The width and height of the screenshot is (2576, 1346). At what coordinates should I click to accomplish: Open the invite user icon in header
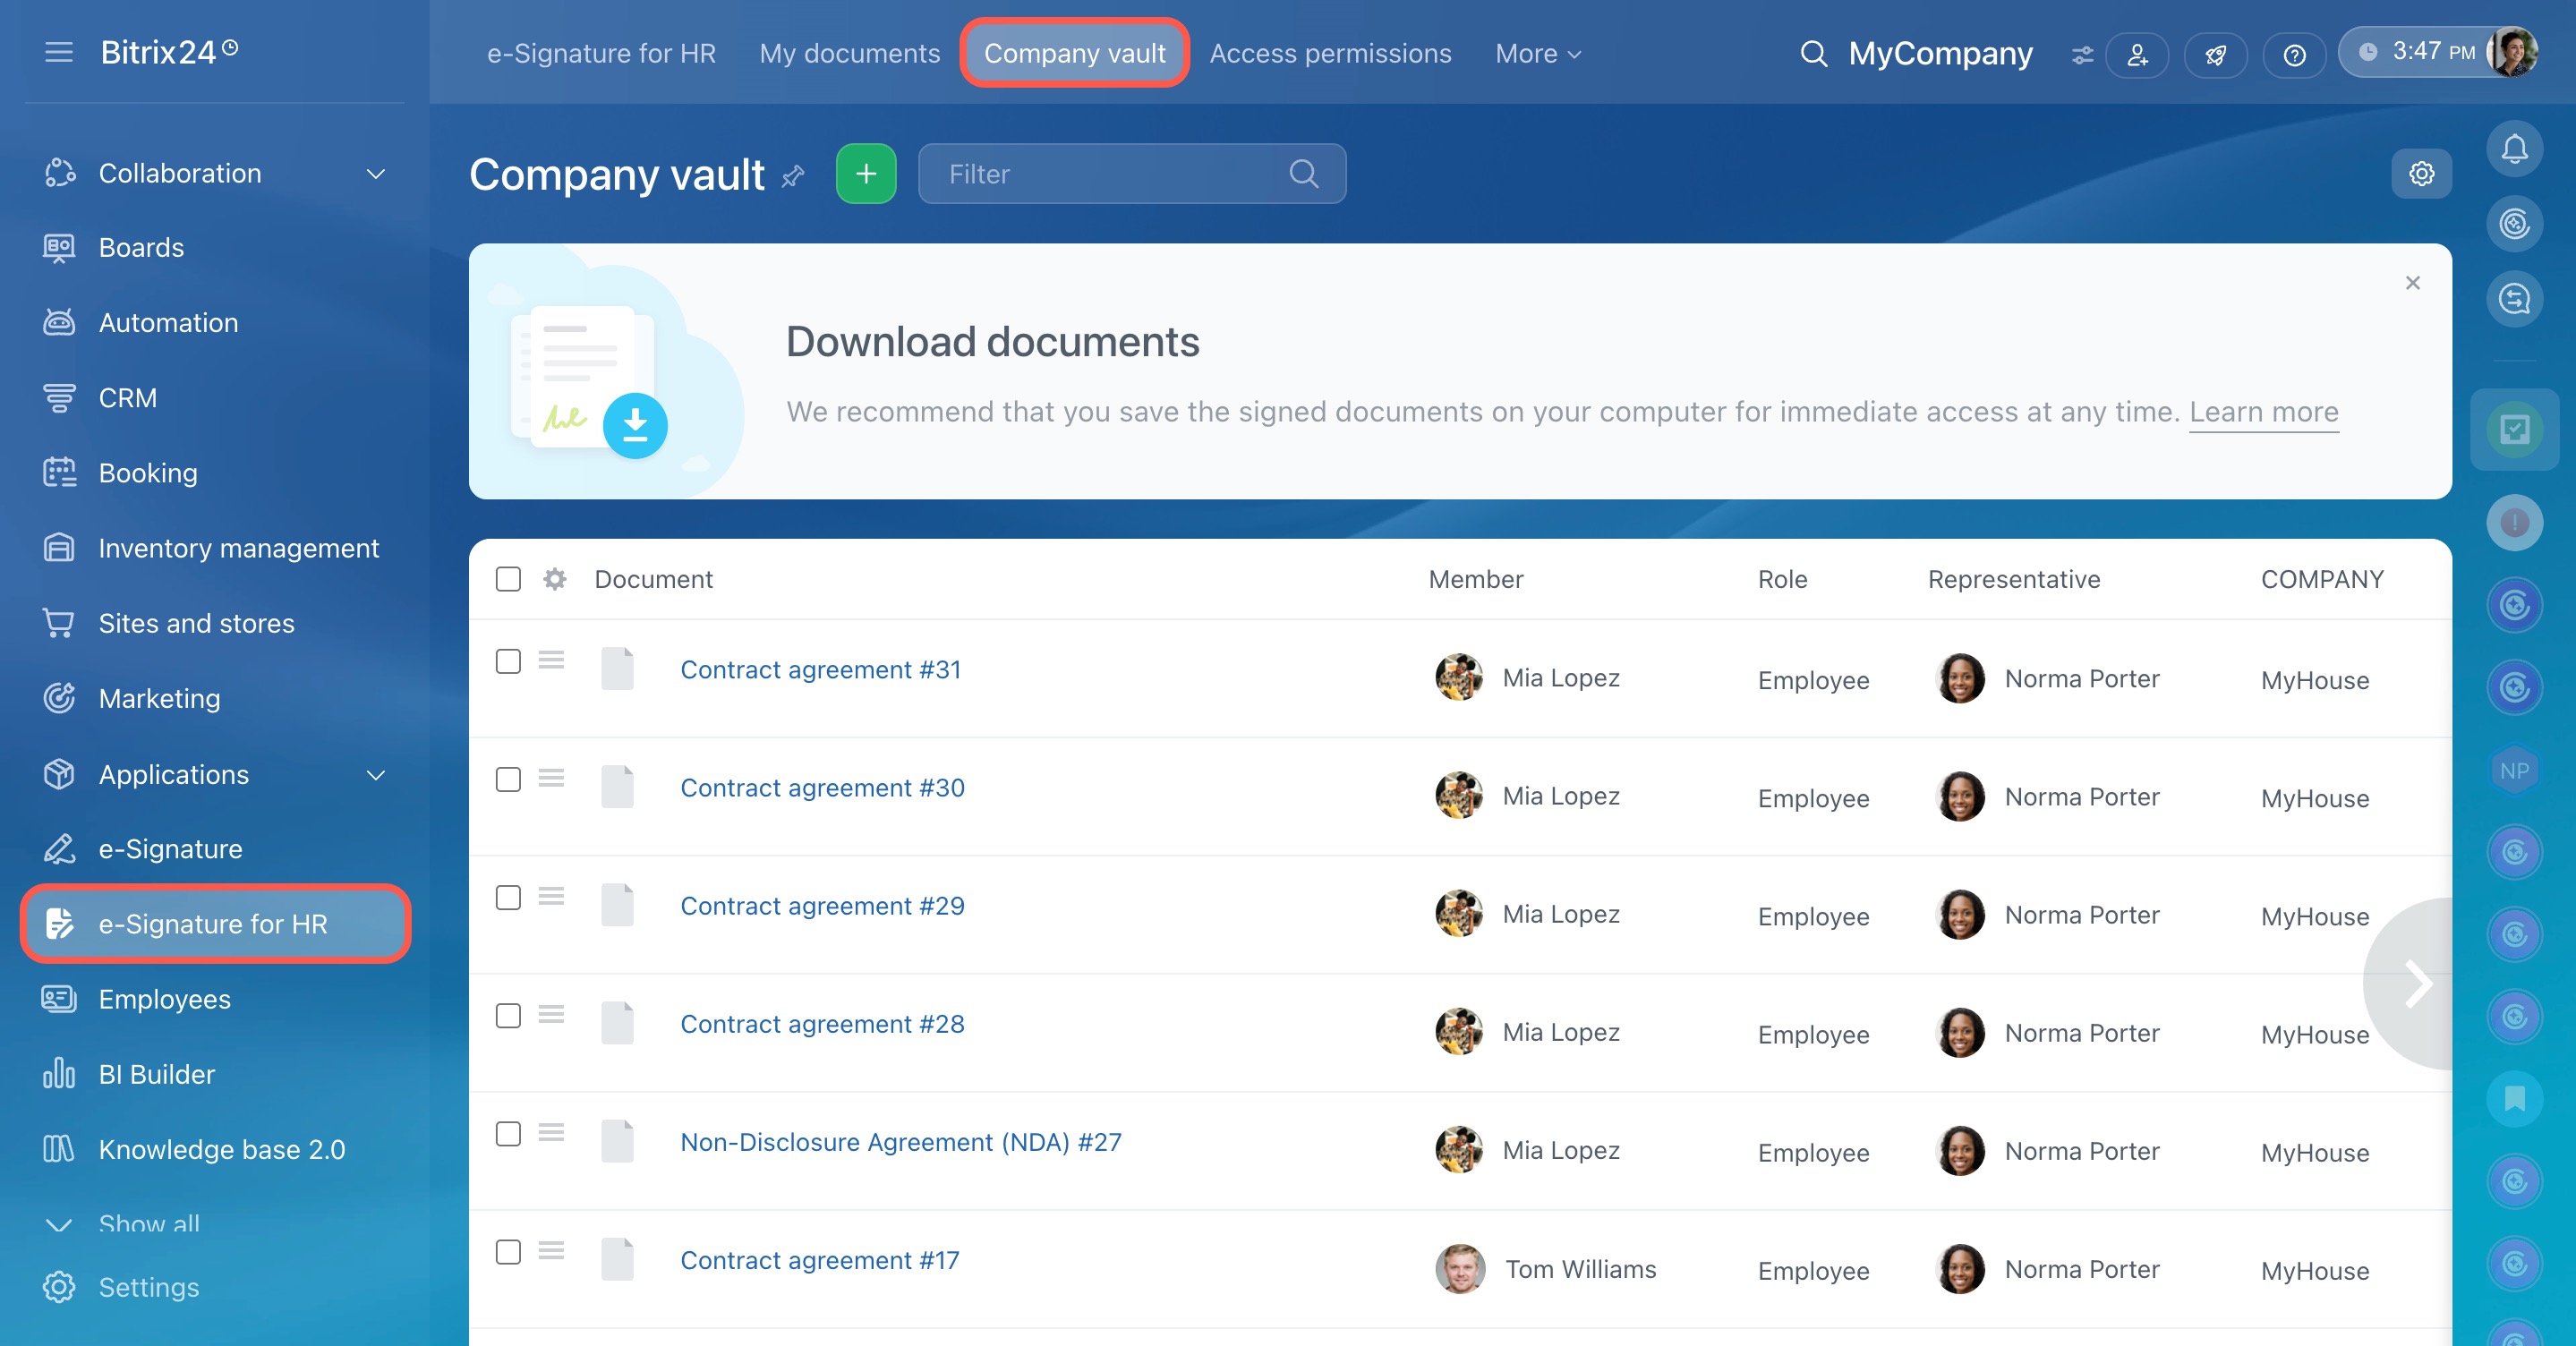[2137, 54]
